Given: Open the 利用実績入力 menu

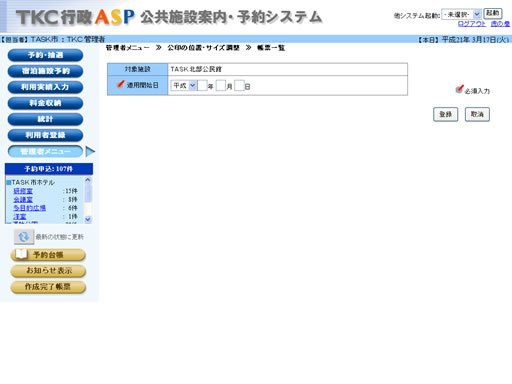Looking at the screenshot, I should (45, 87).
